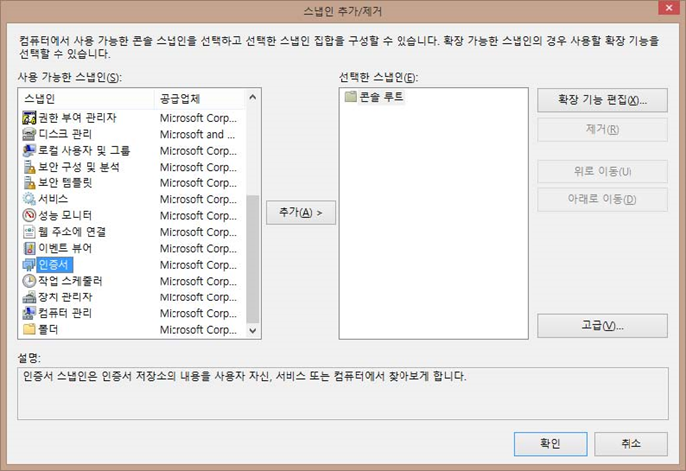Select the 로컬 사용자 및 그룹 icon
686x471 pixels.
click(x=29, y=150)
